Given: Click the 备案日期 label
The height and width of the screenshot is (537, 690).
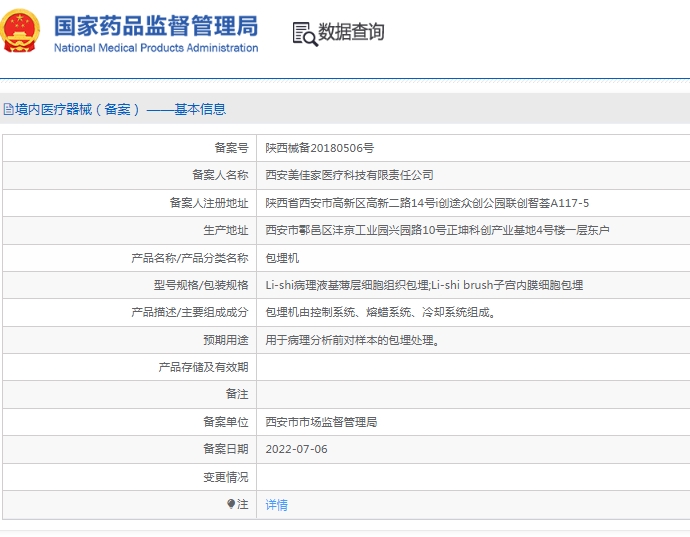Looking at the screenshot, I should click(226, 449).
